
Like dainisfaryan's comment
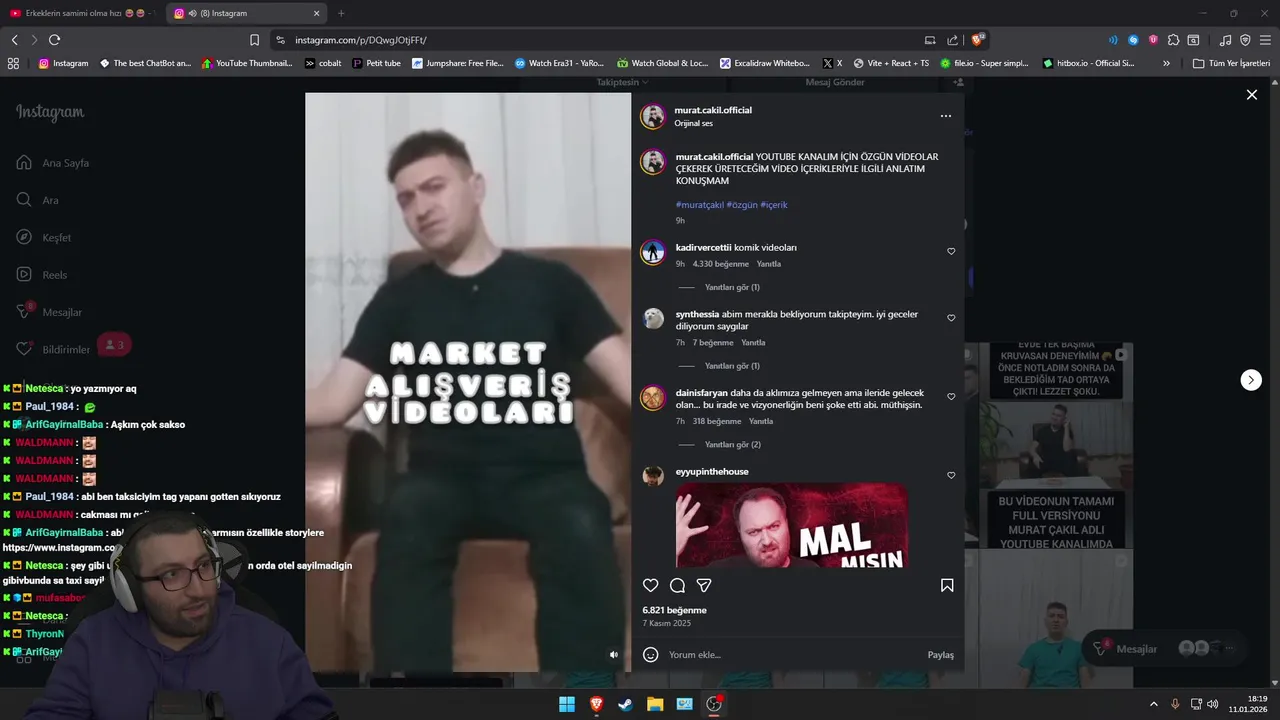951,397
